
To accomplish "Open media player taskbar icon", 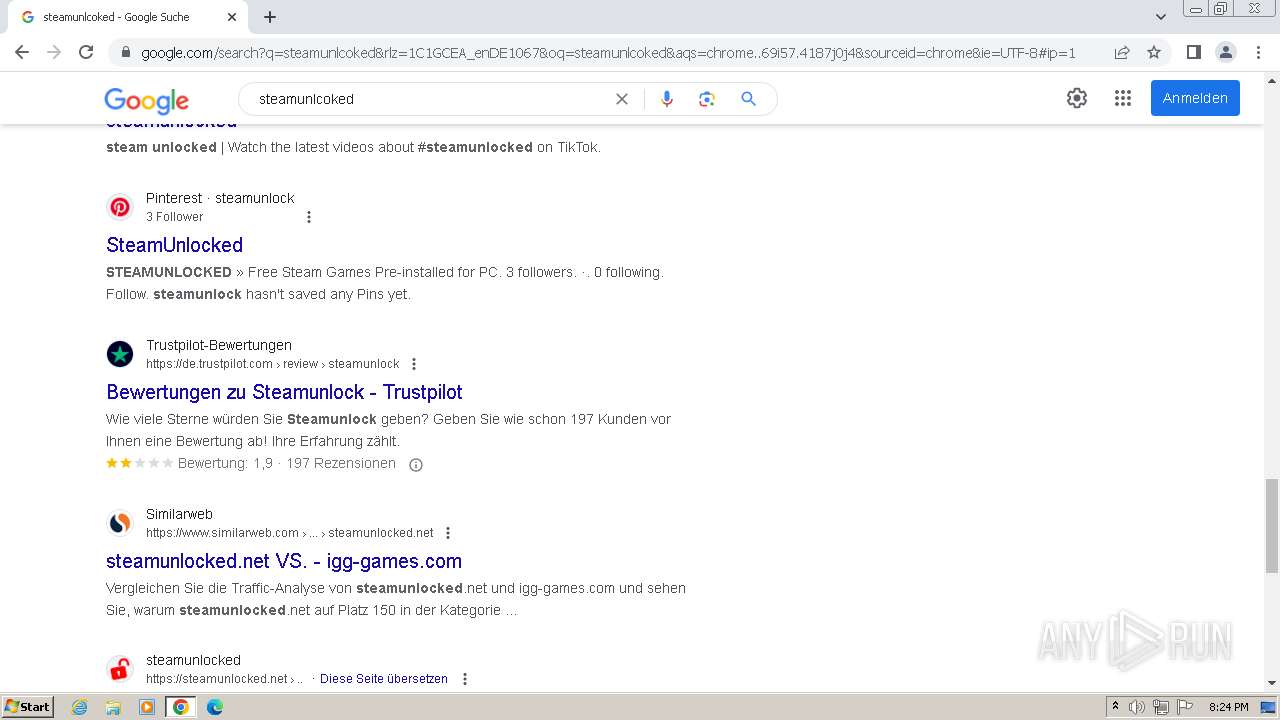I will [x=147, y=707].
